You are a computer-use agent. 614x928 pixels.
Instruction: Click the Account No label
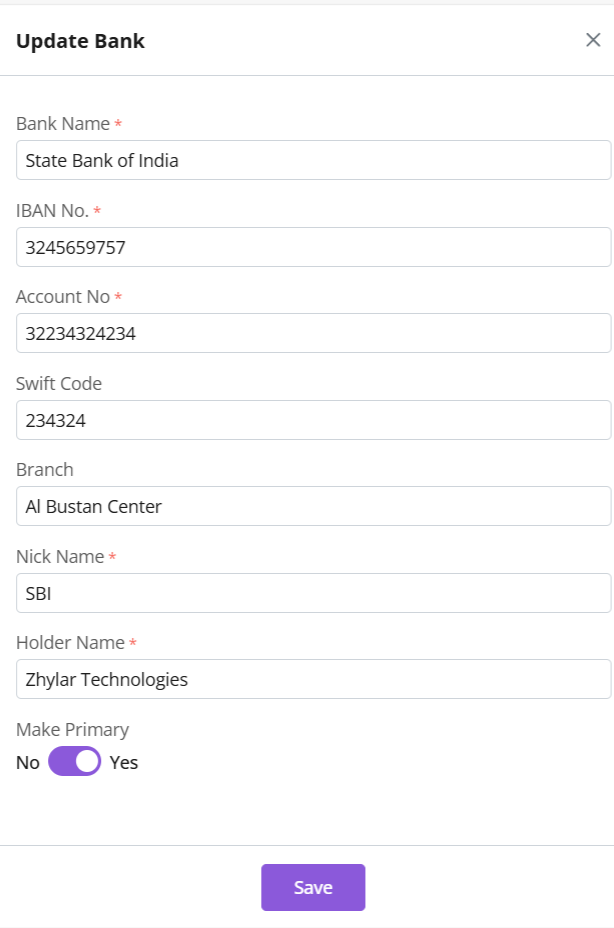[x=63, y=297]
